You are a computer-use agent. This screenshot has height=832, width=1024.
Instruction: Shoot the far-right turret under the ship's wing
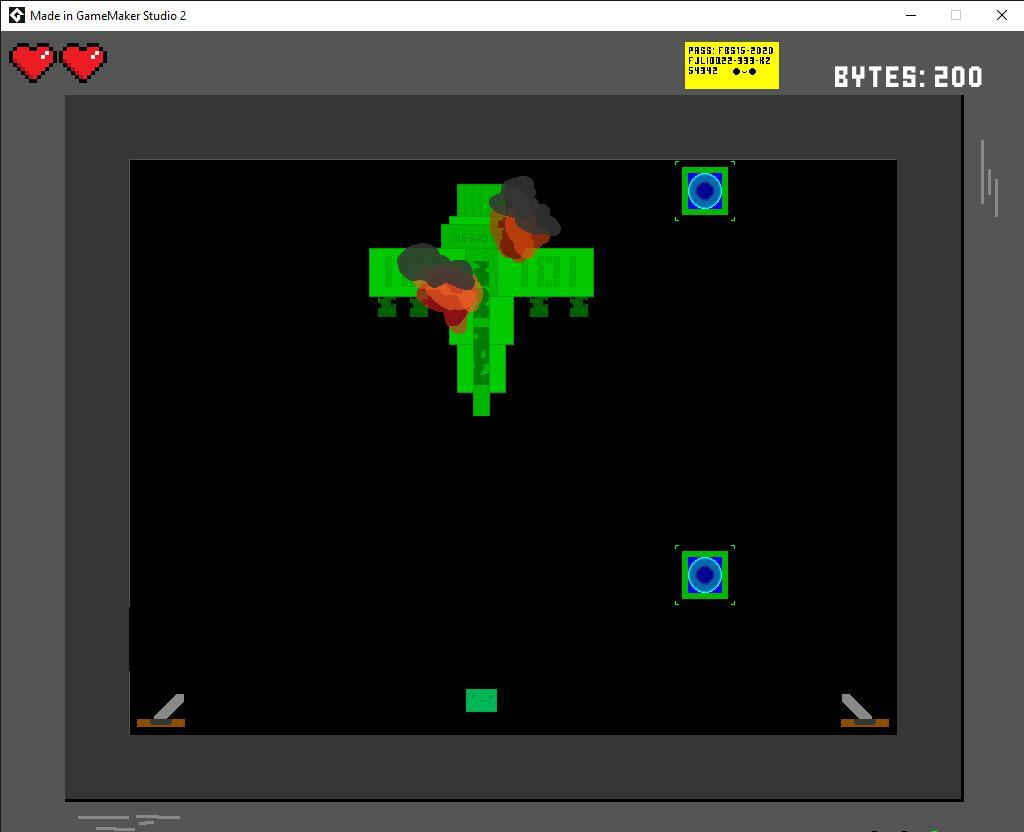(578, 307)
